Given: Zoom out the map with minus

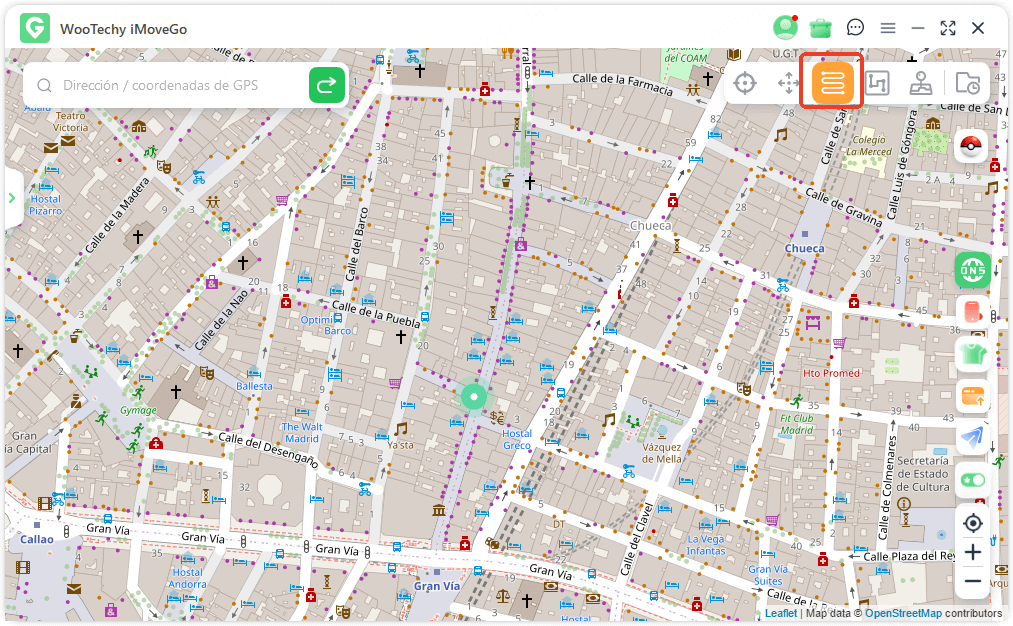Looking at the screenshot, I should (972, 581).
